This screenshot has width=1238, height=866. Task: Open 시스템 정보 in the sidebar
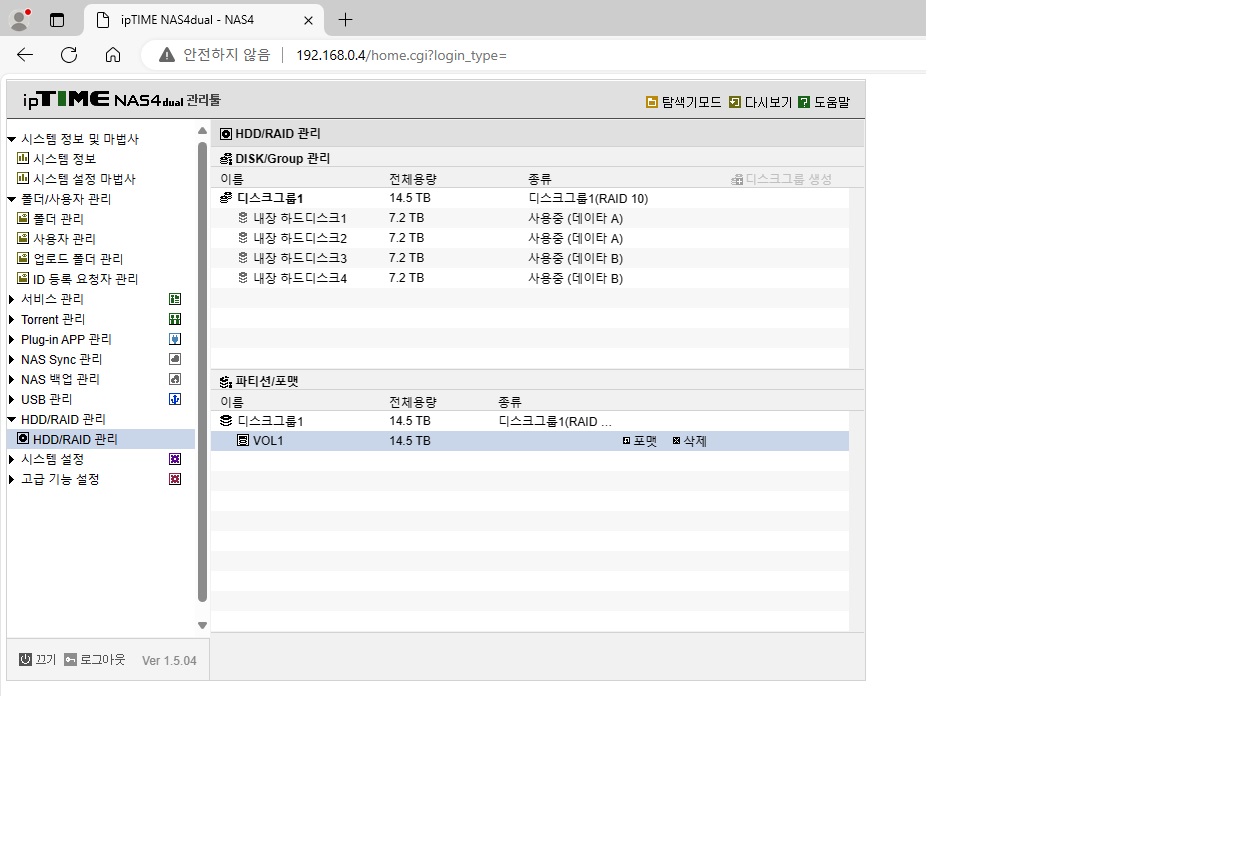[64, 159]
